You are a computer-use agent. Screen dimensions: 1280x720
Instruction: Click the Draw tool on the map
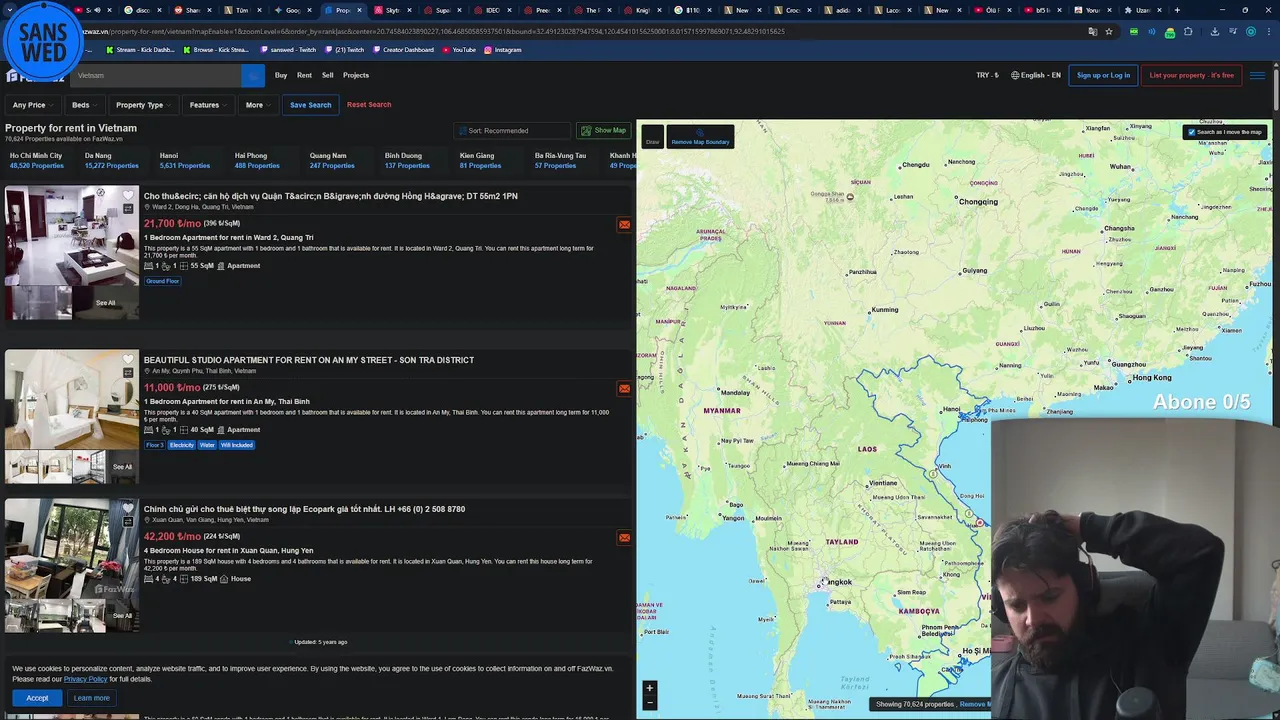652,137
